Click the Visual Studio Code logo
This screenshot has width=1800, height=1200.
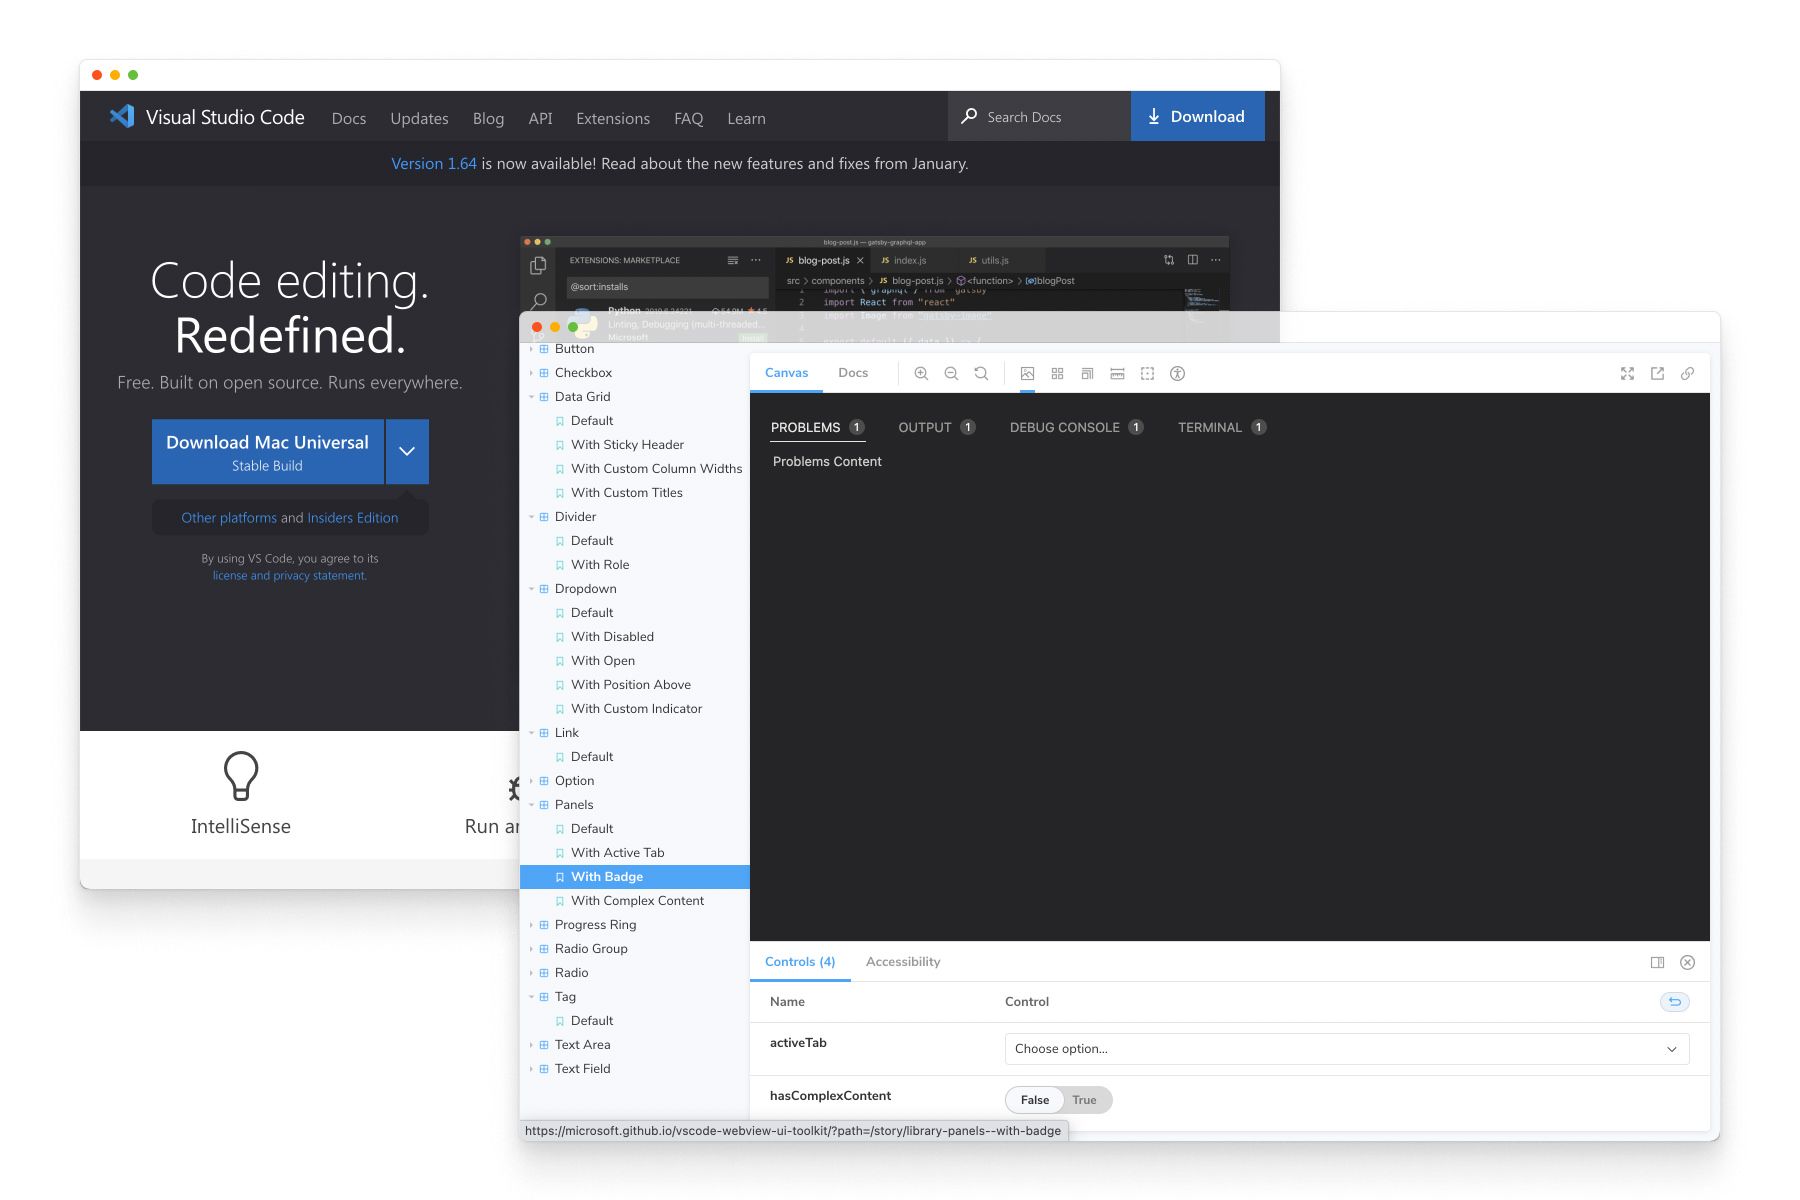pyautogui.click(x=122, y=116)
